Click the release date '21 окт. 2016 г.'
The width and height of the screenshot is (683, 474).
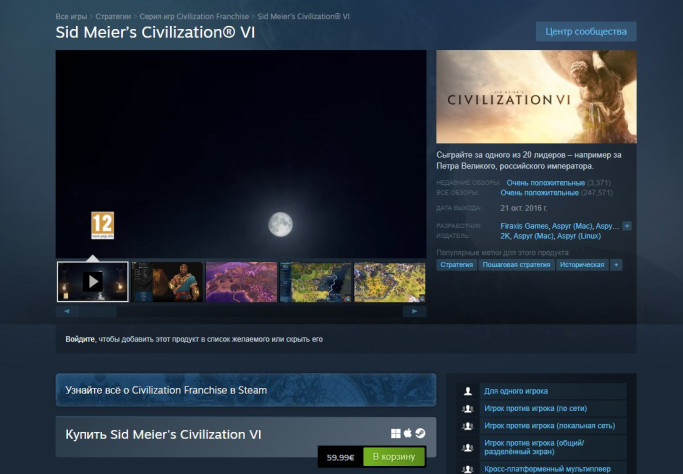524,208
